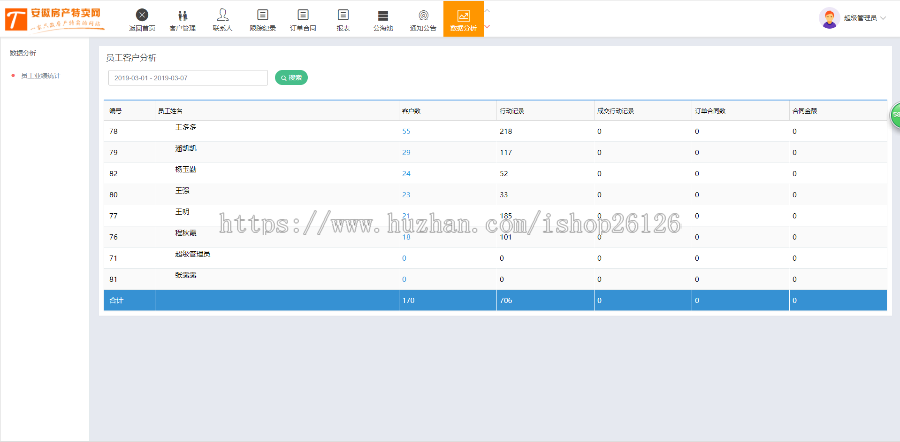Click the up chevron beside the nav bar
Screen dimensions: 900x442
pyautogui.click(x=487, y=10)
